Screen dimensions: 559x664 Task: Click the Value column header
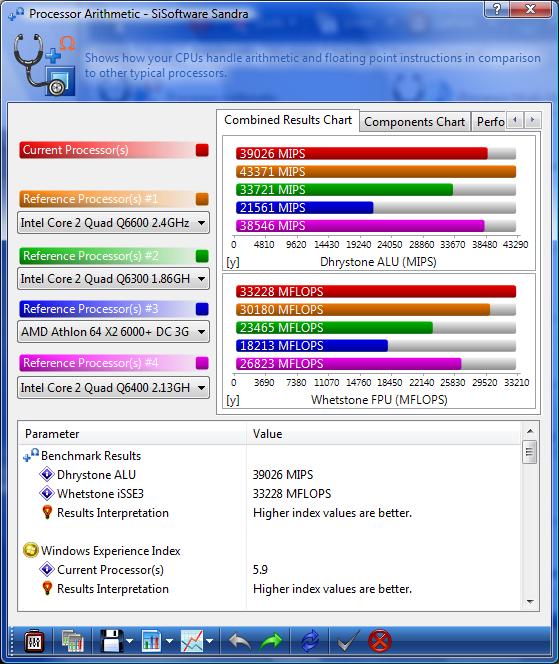(383, 434)
